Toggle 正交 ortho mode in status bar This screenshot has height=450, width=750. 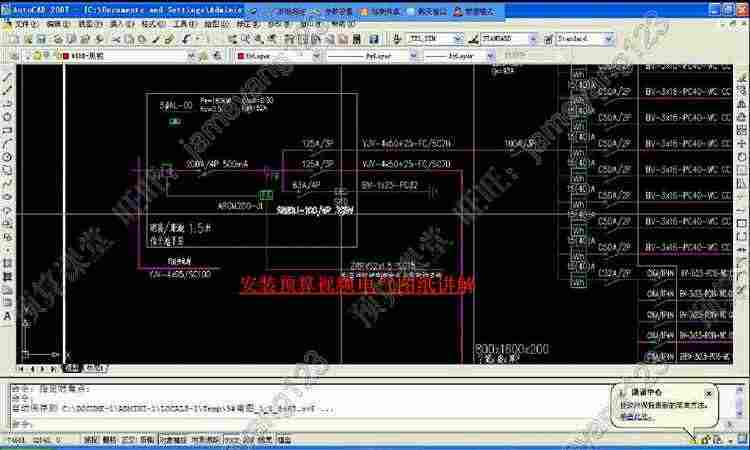[128, 439]
